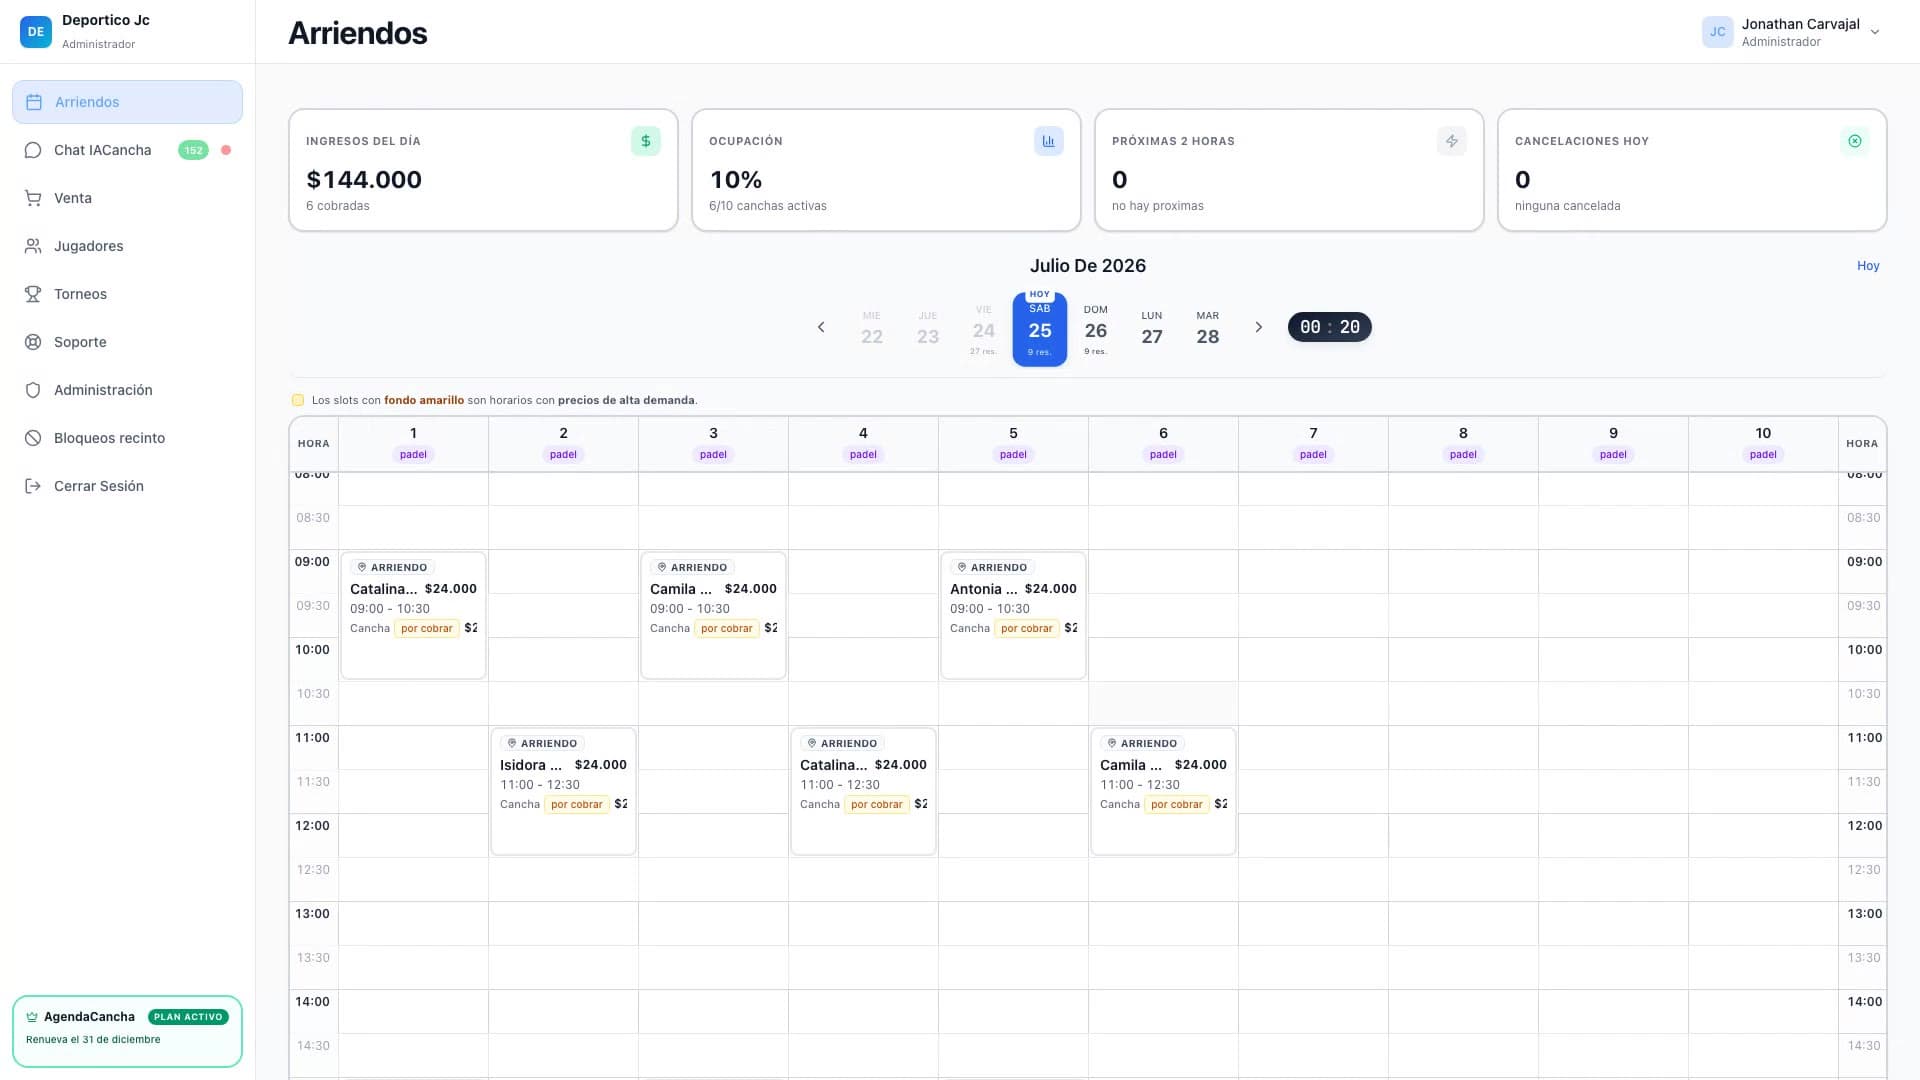Click the Venta shopping cart icon
The width and height of the screenshot is (1920, 1080).
coord(33,198)
